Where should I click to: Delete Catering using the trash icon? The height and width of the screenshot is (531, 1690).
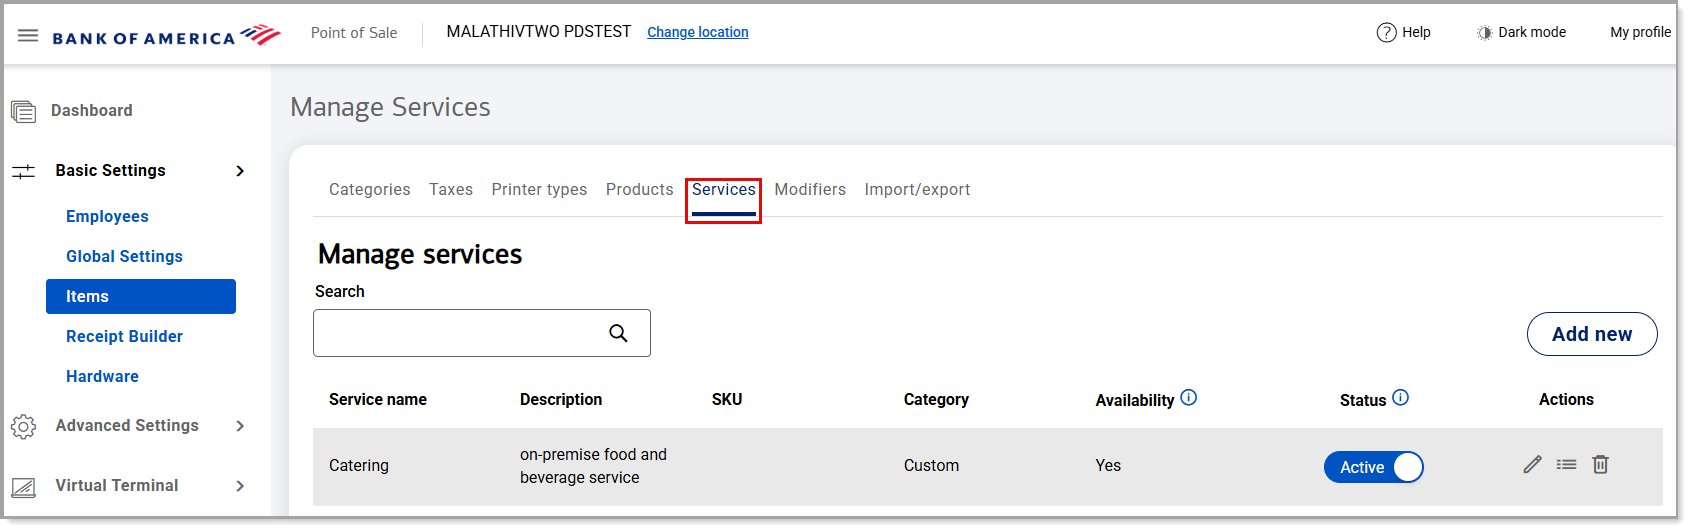pos(1600,464)
